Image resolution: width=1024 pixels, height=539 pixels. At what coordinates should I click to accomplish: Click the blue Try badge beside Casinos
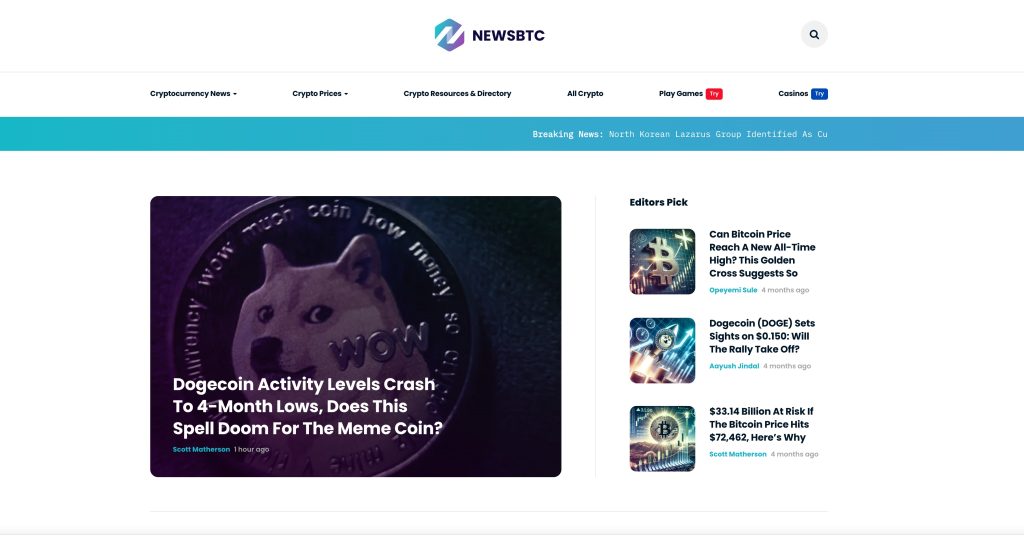tap(819, 93)
